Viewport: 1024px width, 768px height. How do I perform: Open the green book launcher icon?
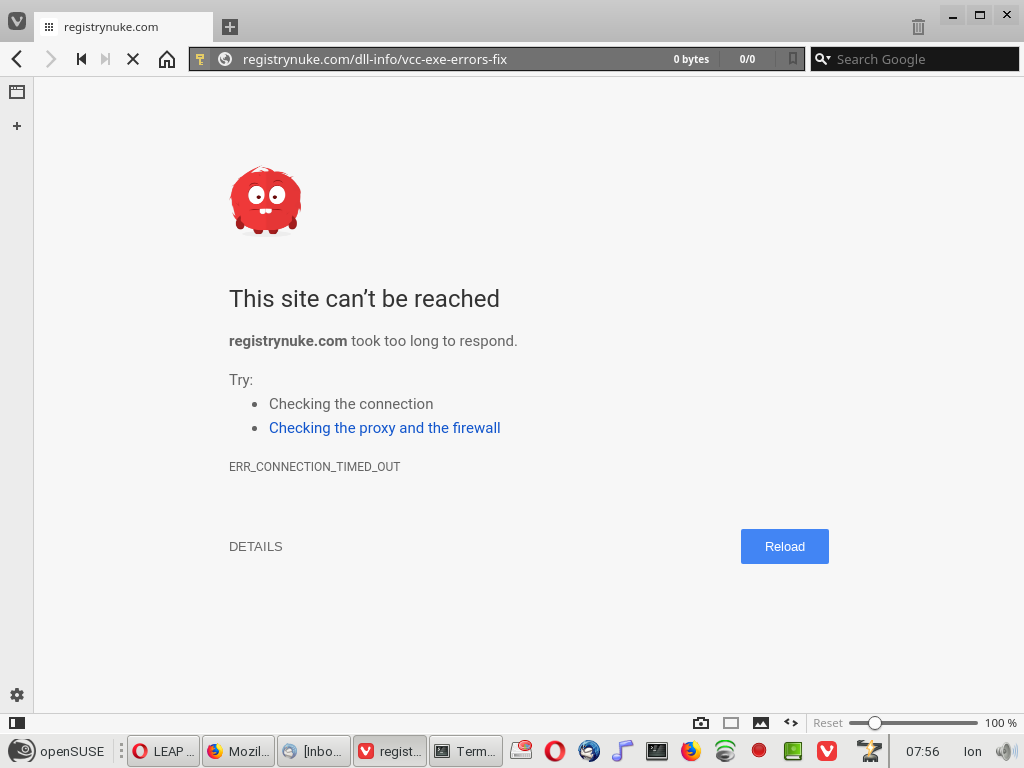[792, 751]
